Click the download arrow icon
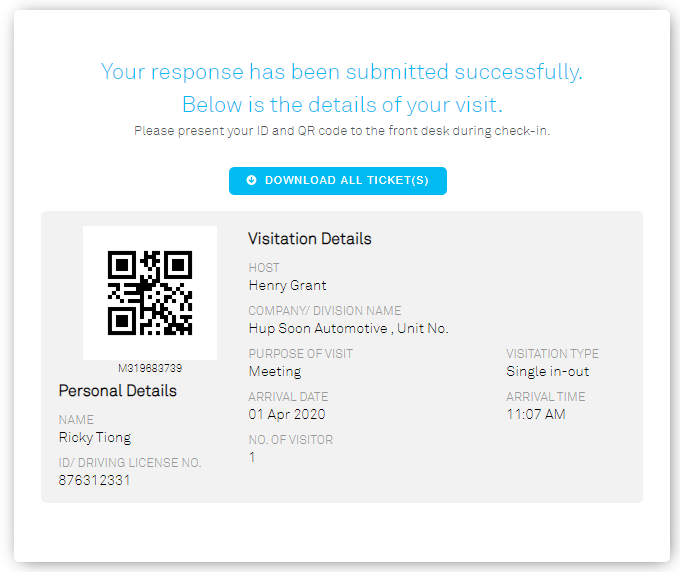Image resolution: width=680 pixels, height=572 pixels. point(251,180)
